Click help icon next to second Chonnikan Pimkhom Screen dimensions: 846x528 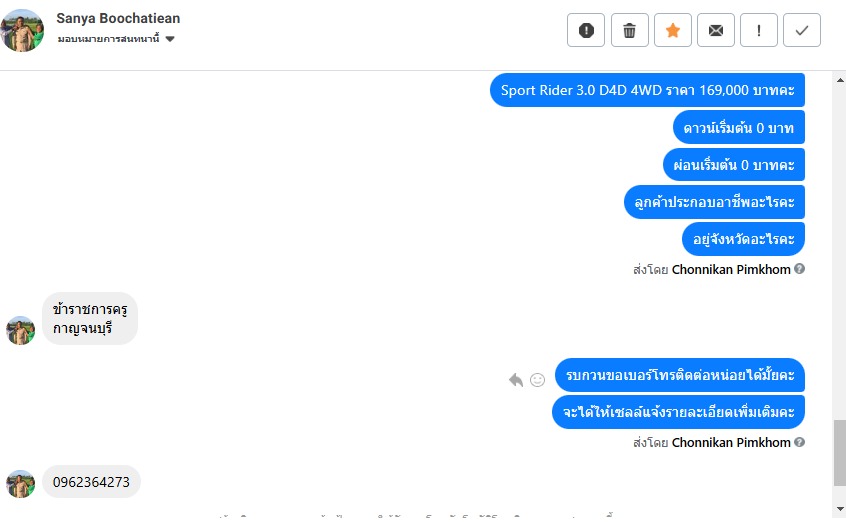800,442
